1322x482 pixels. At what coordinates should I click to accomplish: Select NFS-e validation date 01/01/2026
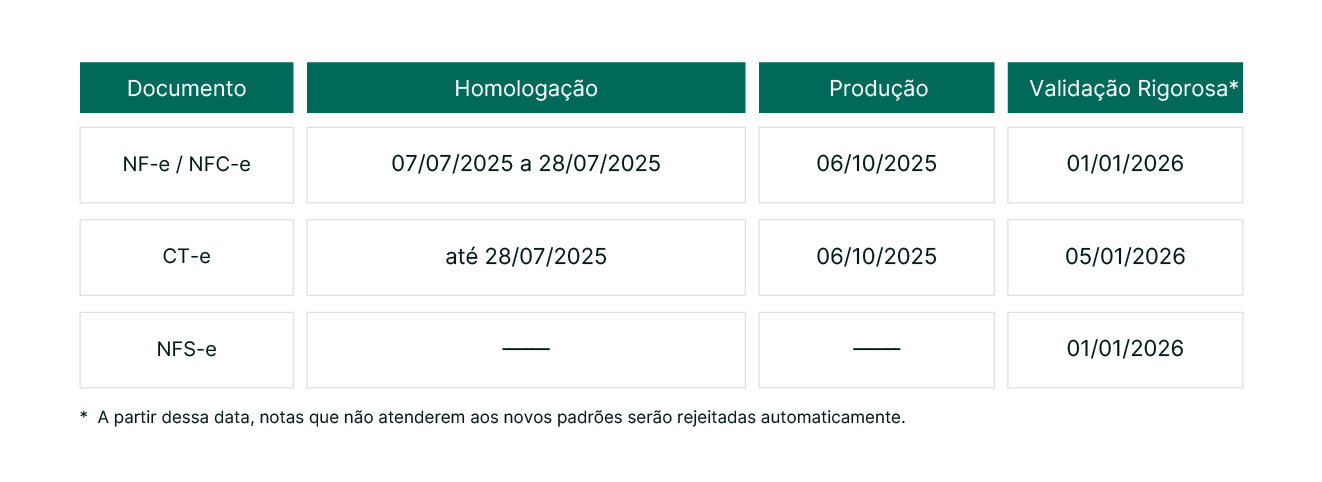click(1125, 350)
